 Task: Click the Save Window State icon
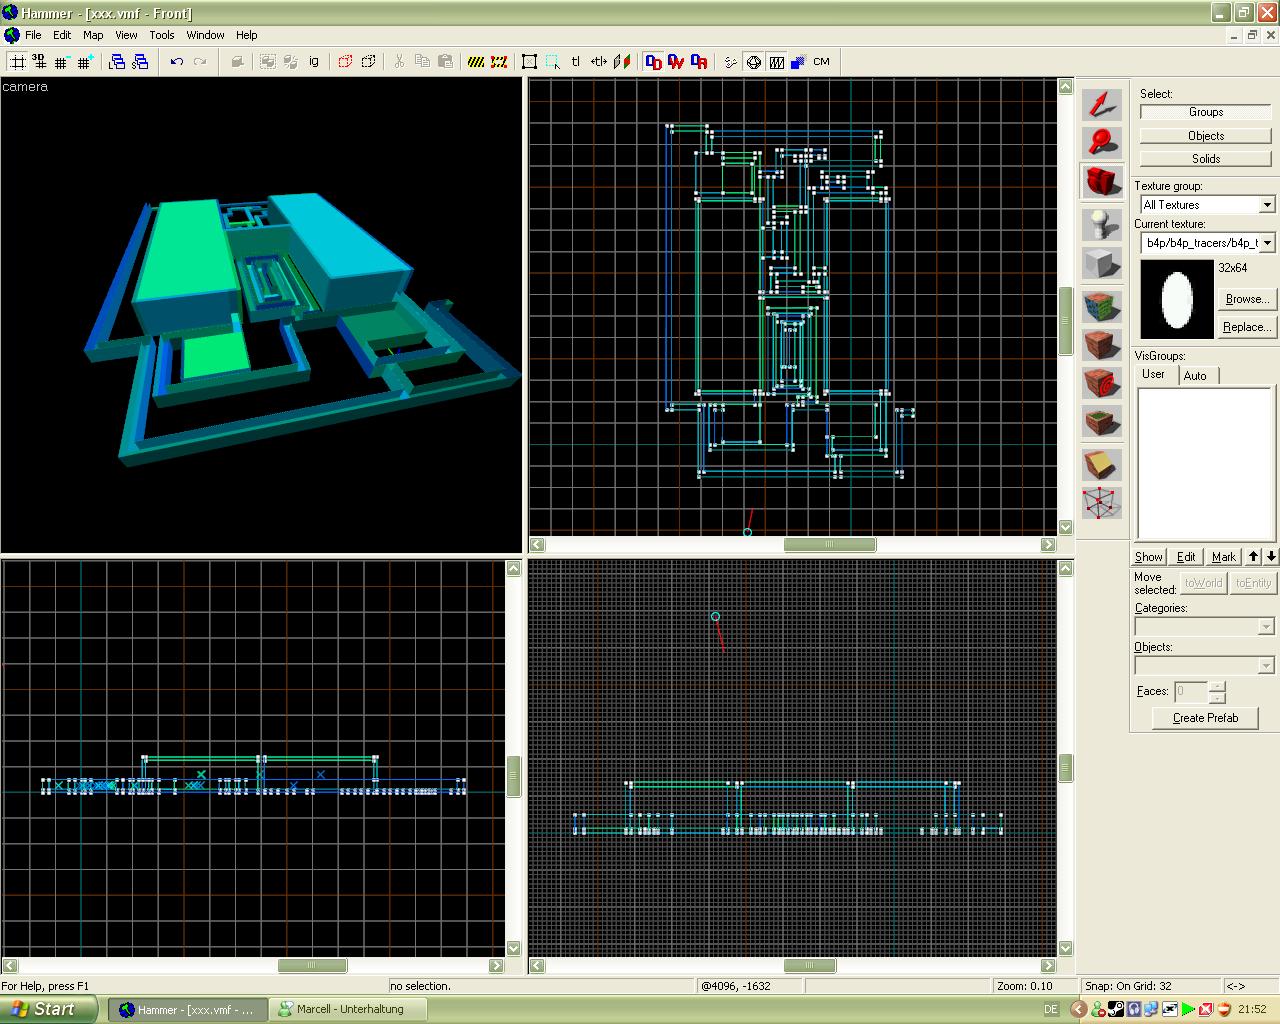[140, 62]
